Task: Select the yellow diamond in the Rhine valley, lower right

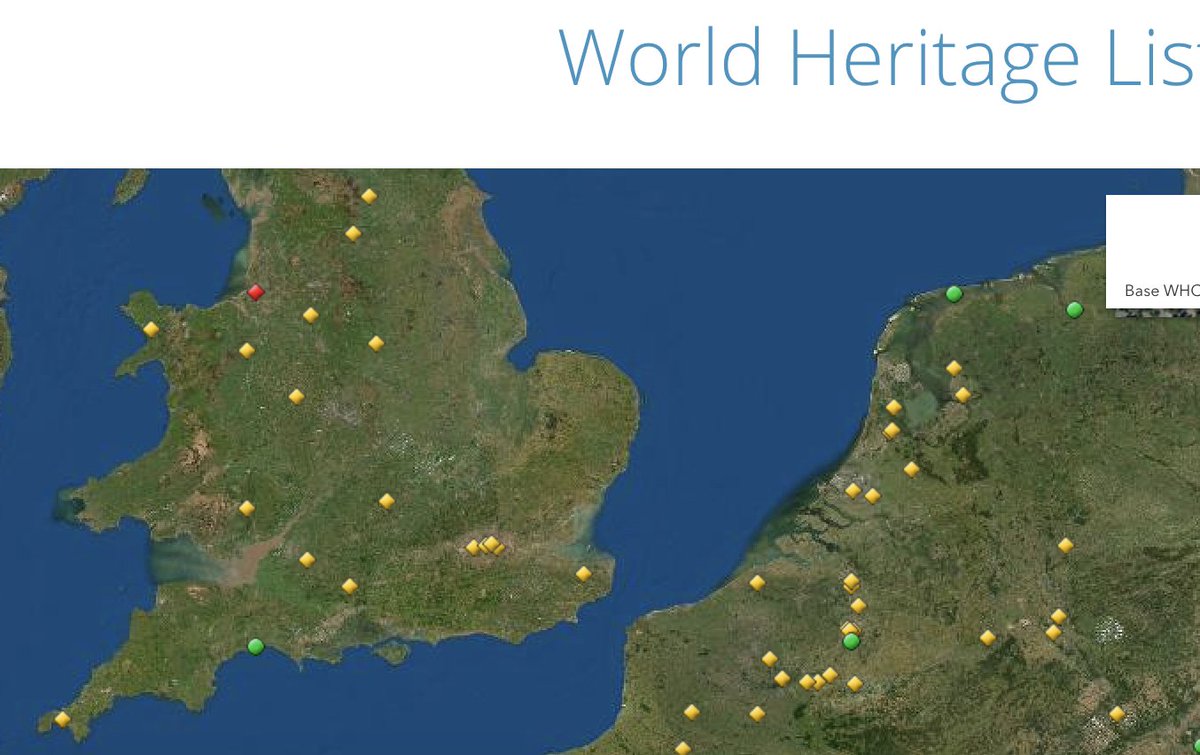Action: pyautogui.click(x=1117, y=714)
